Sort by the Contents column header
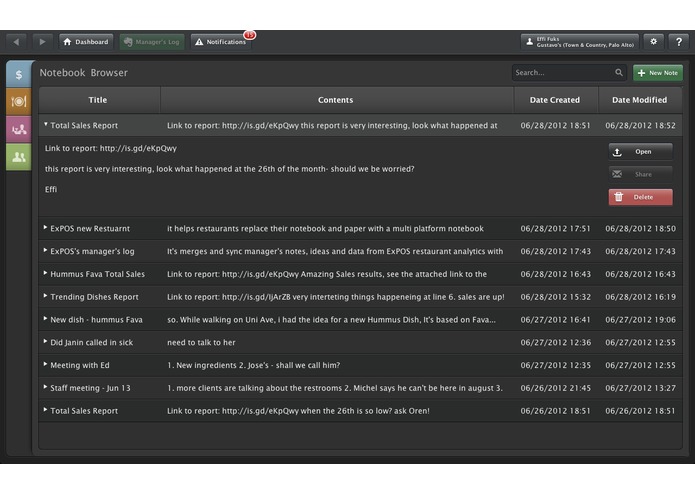695x494 pixels. tap(336, 100)
